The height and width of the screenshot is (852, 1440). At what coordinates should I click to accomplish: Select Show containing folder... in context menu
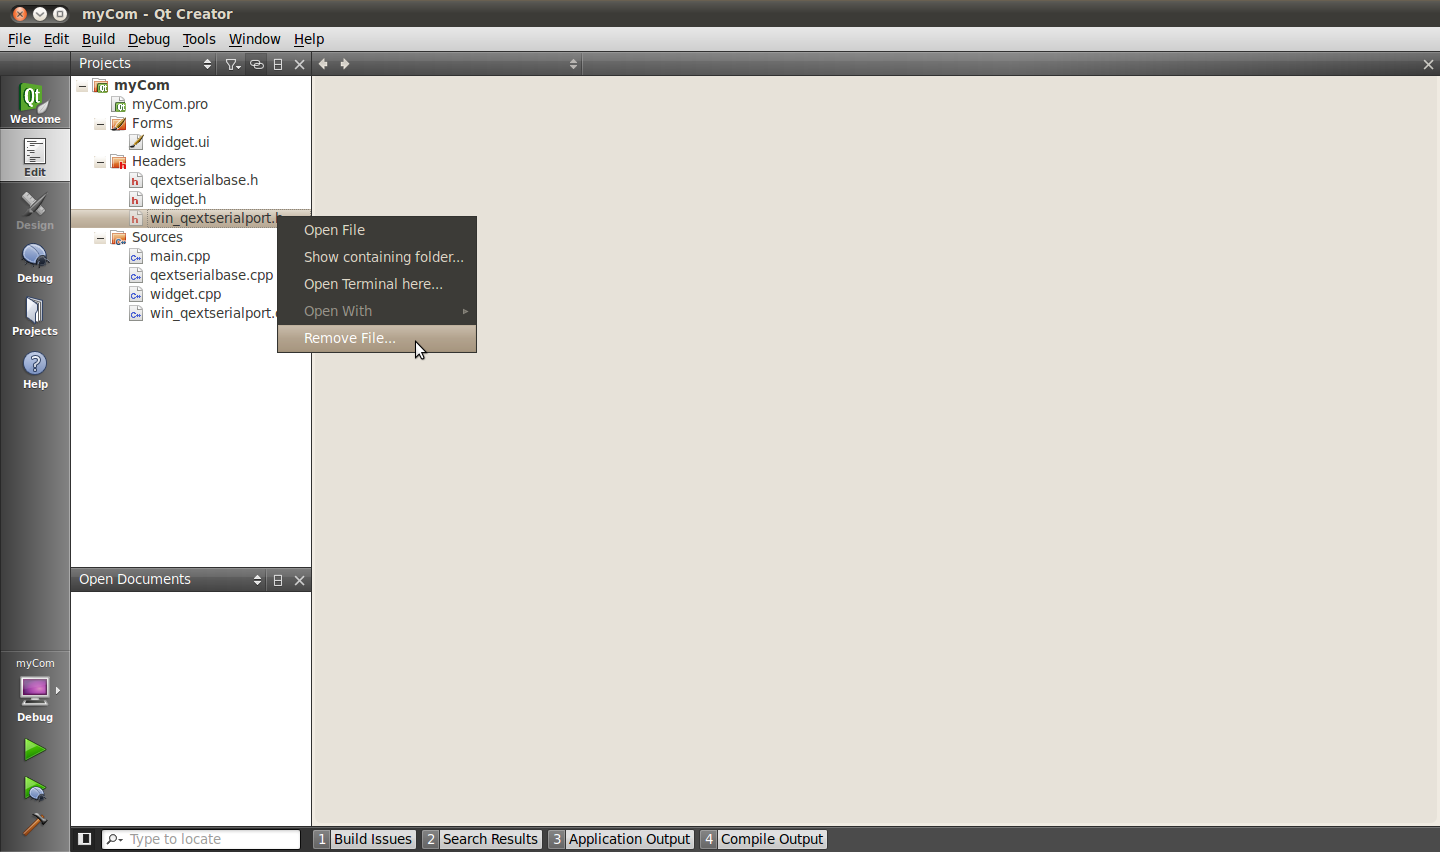tap(377, 257)
